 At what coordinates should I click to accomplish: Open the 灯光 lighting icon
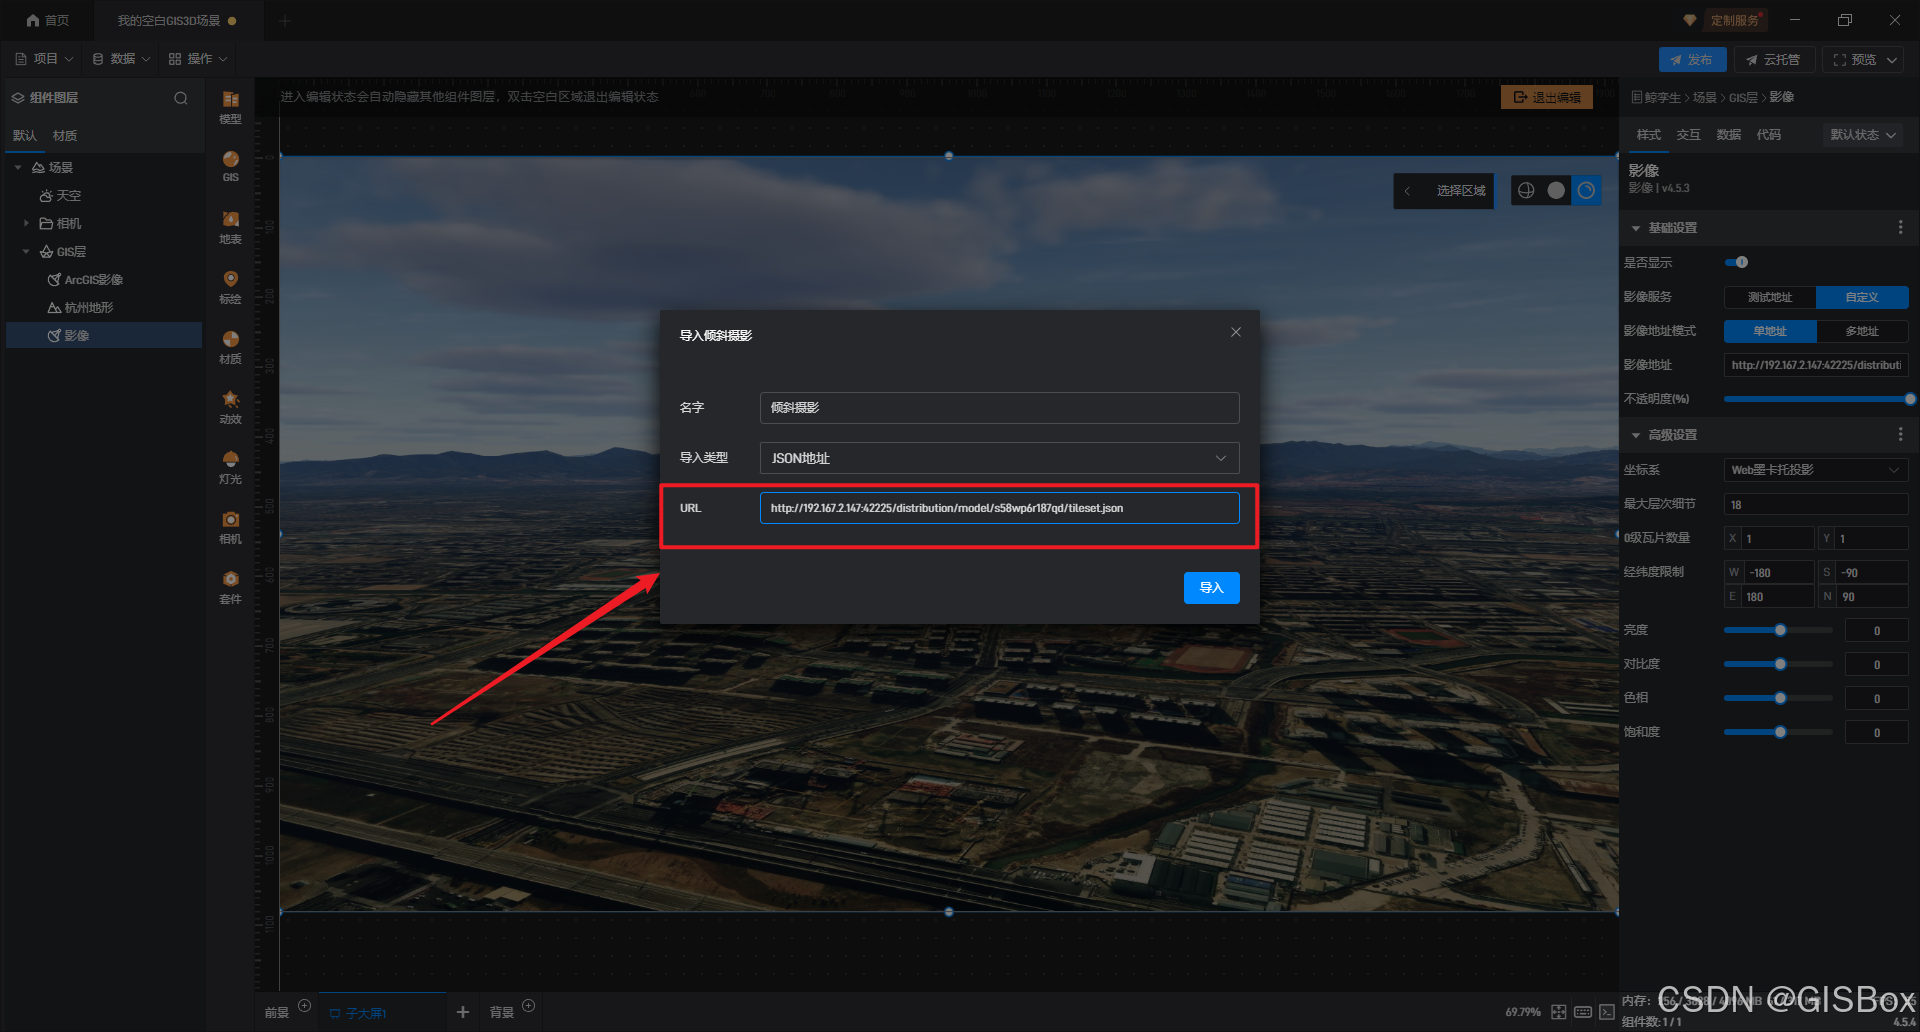tap(230, 467)
